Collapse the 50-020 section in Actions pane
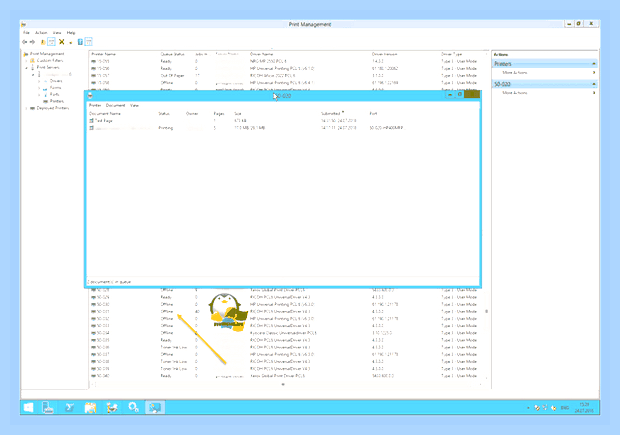620x435 pixels. (593, 84)
